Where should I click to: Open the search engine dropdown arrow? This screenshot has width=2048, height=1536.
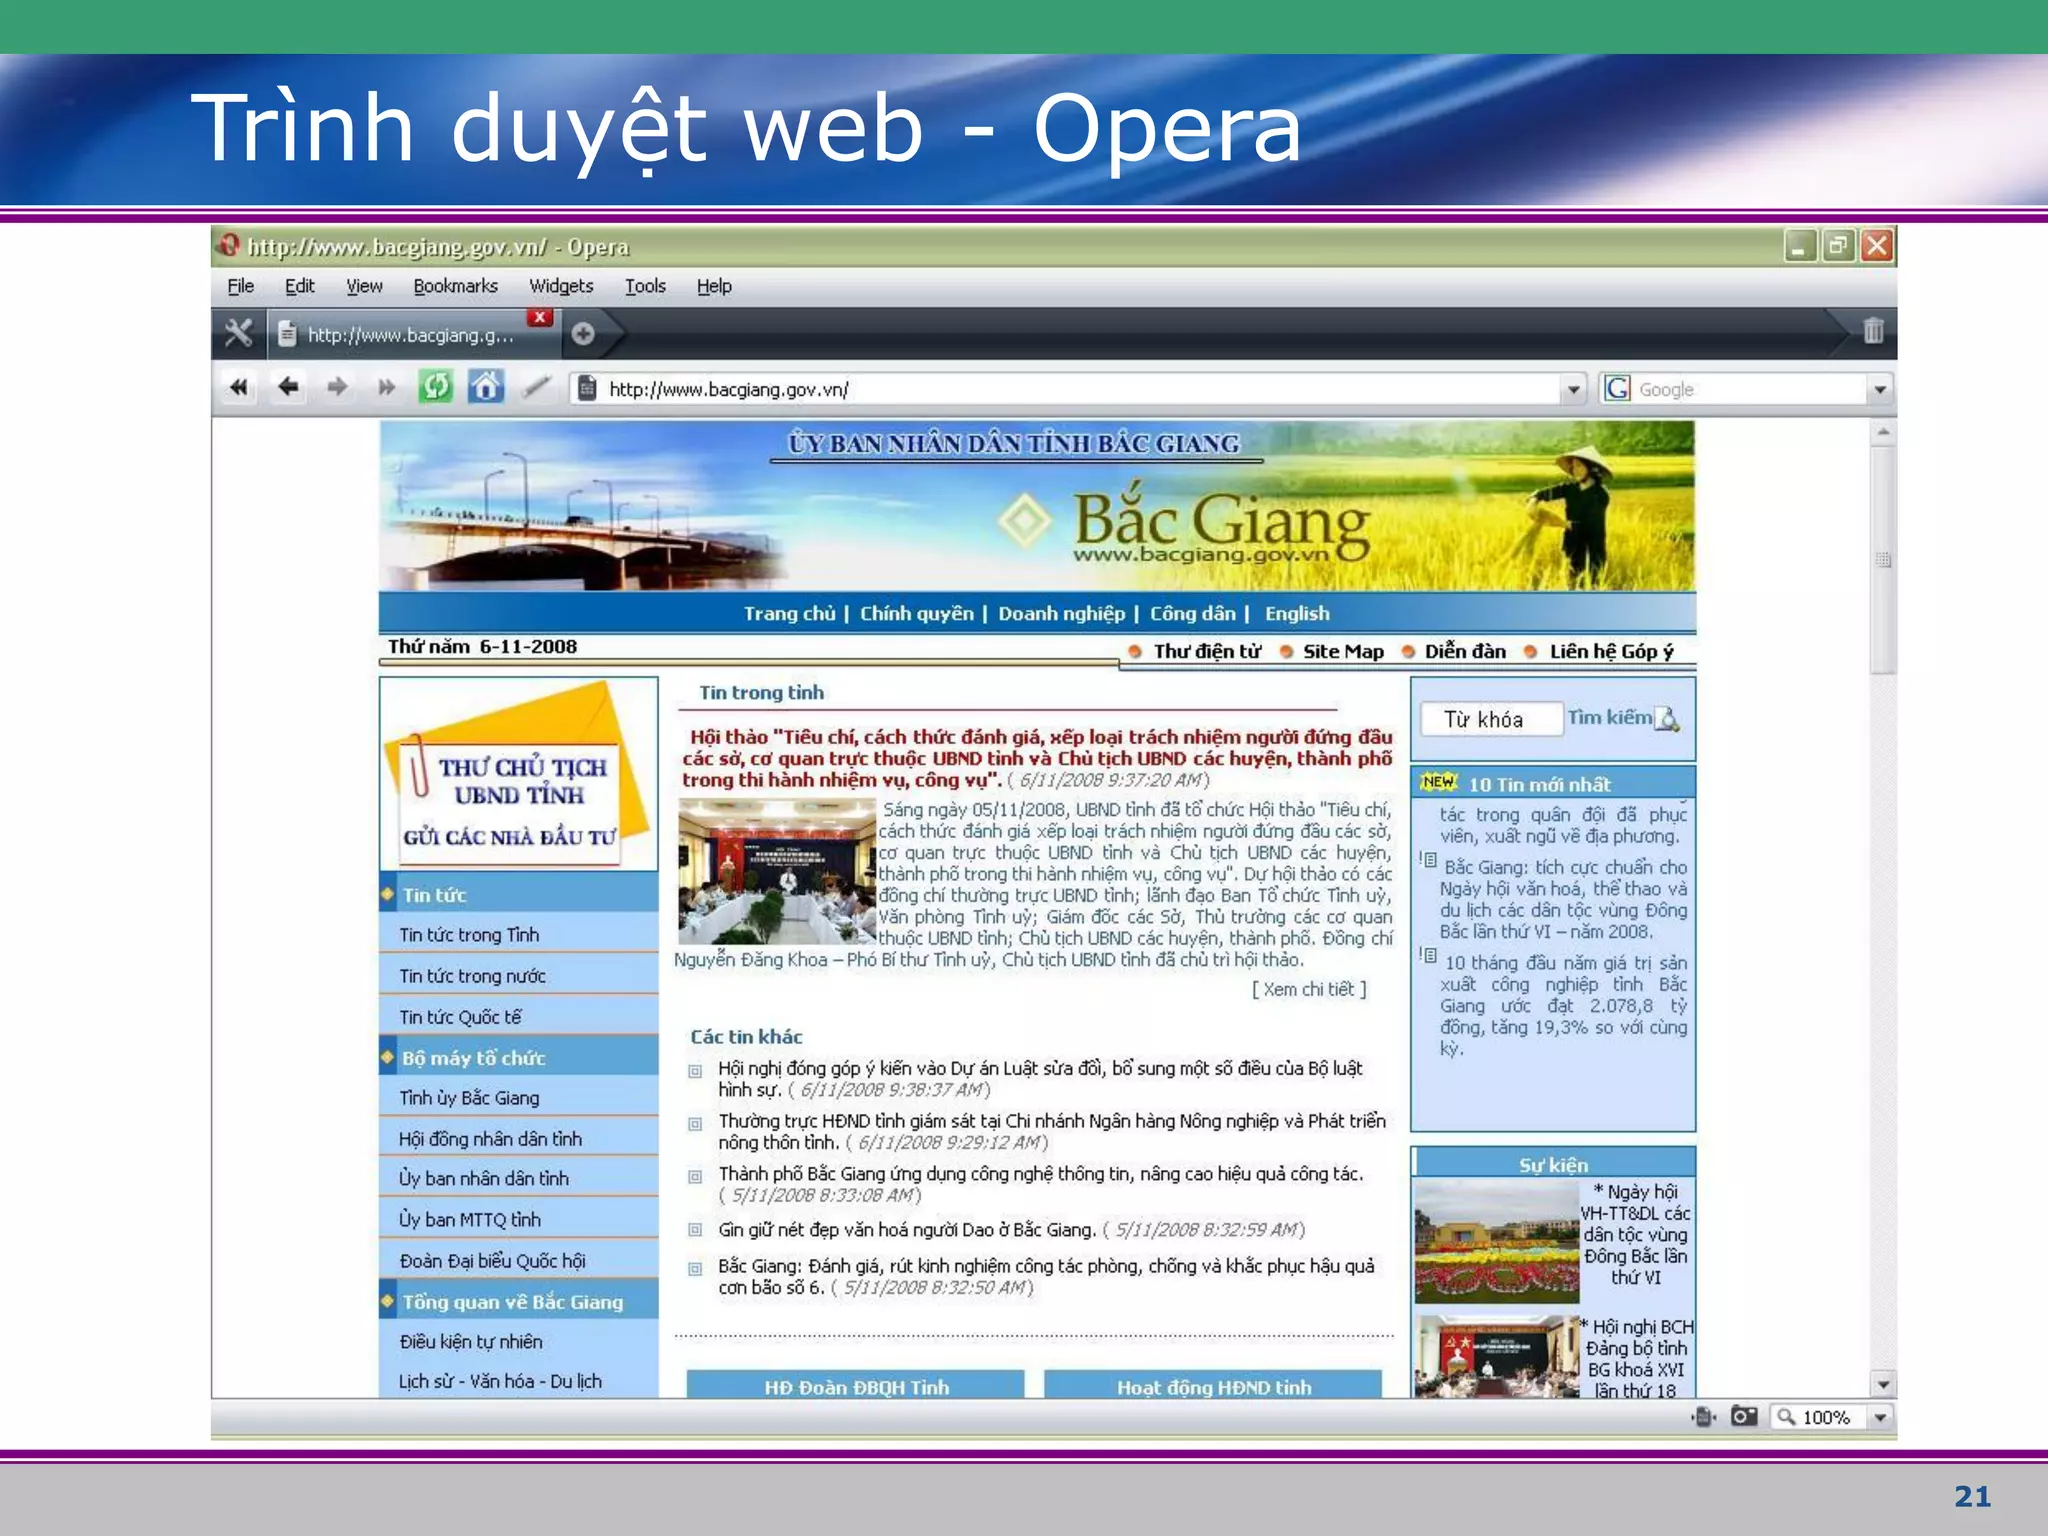coord(1880,389)
